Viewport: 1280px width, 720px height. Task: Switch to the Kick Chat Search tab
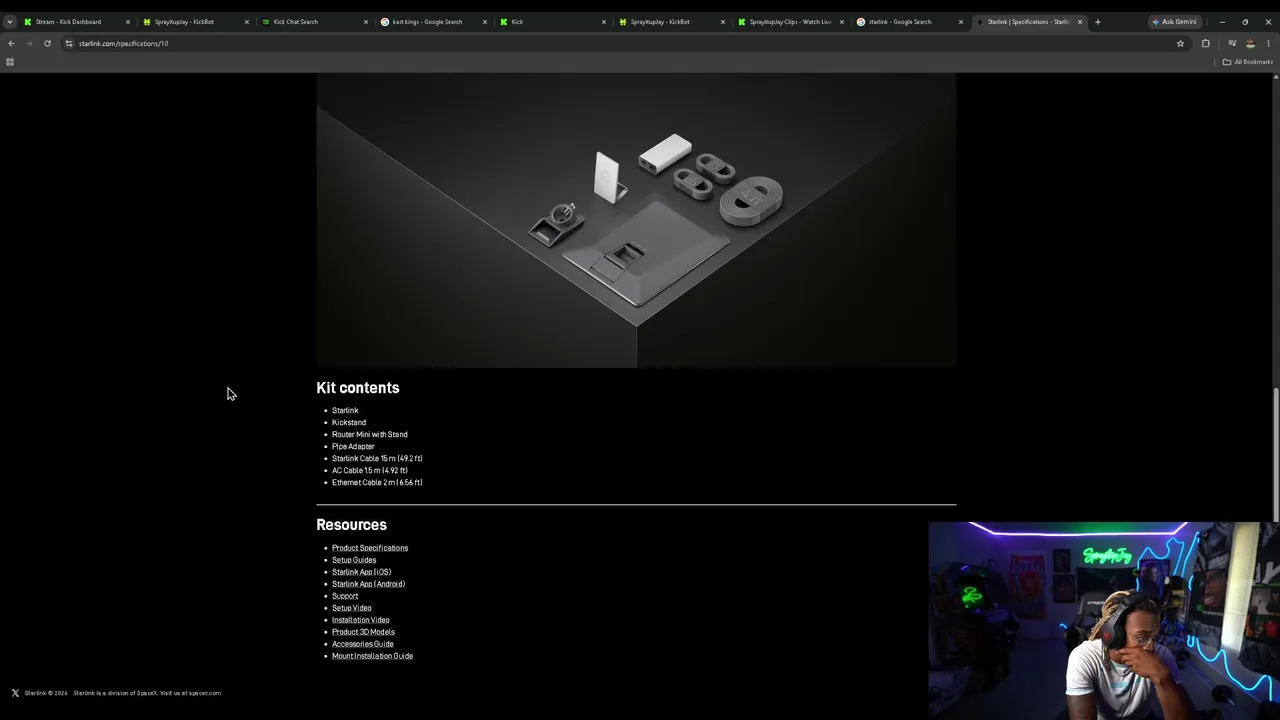point(315,22)
